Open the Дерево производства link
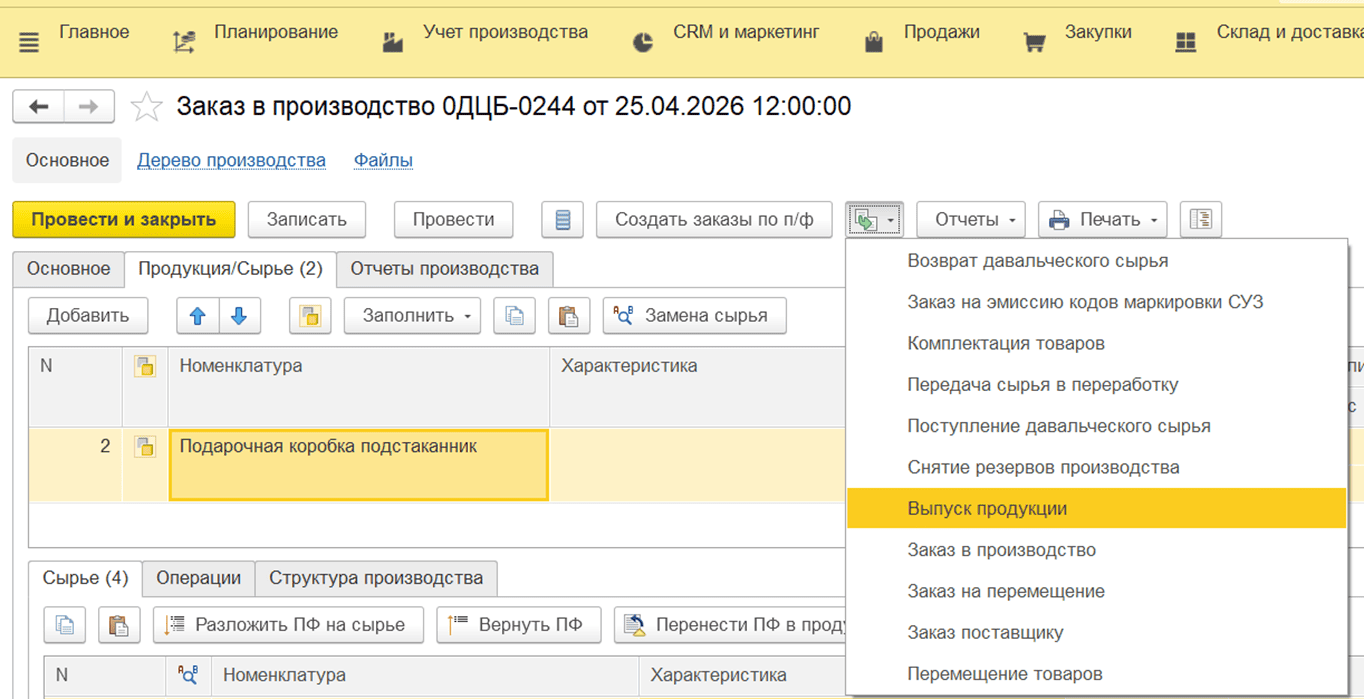The height and width of the screenshot is (699, 1364). (231, 160)
